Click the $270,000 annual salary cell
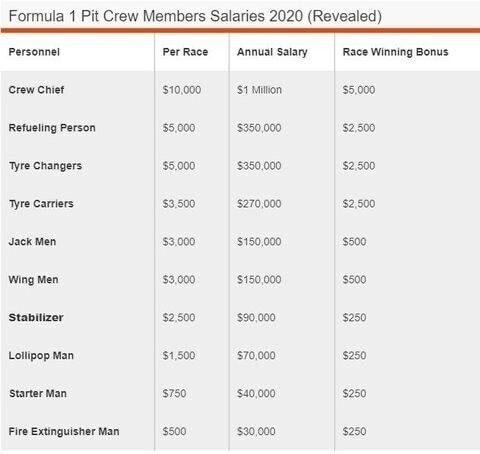Screen dimensions: 480x454 coord(259,204)
